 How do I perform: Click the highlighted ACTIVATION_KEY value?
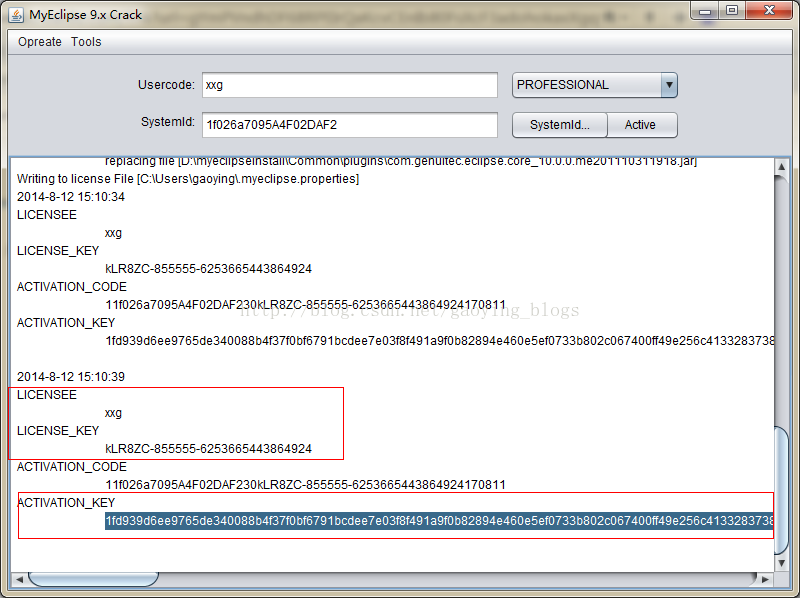point(439,521)
